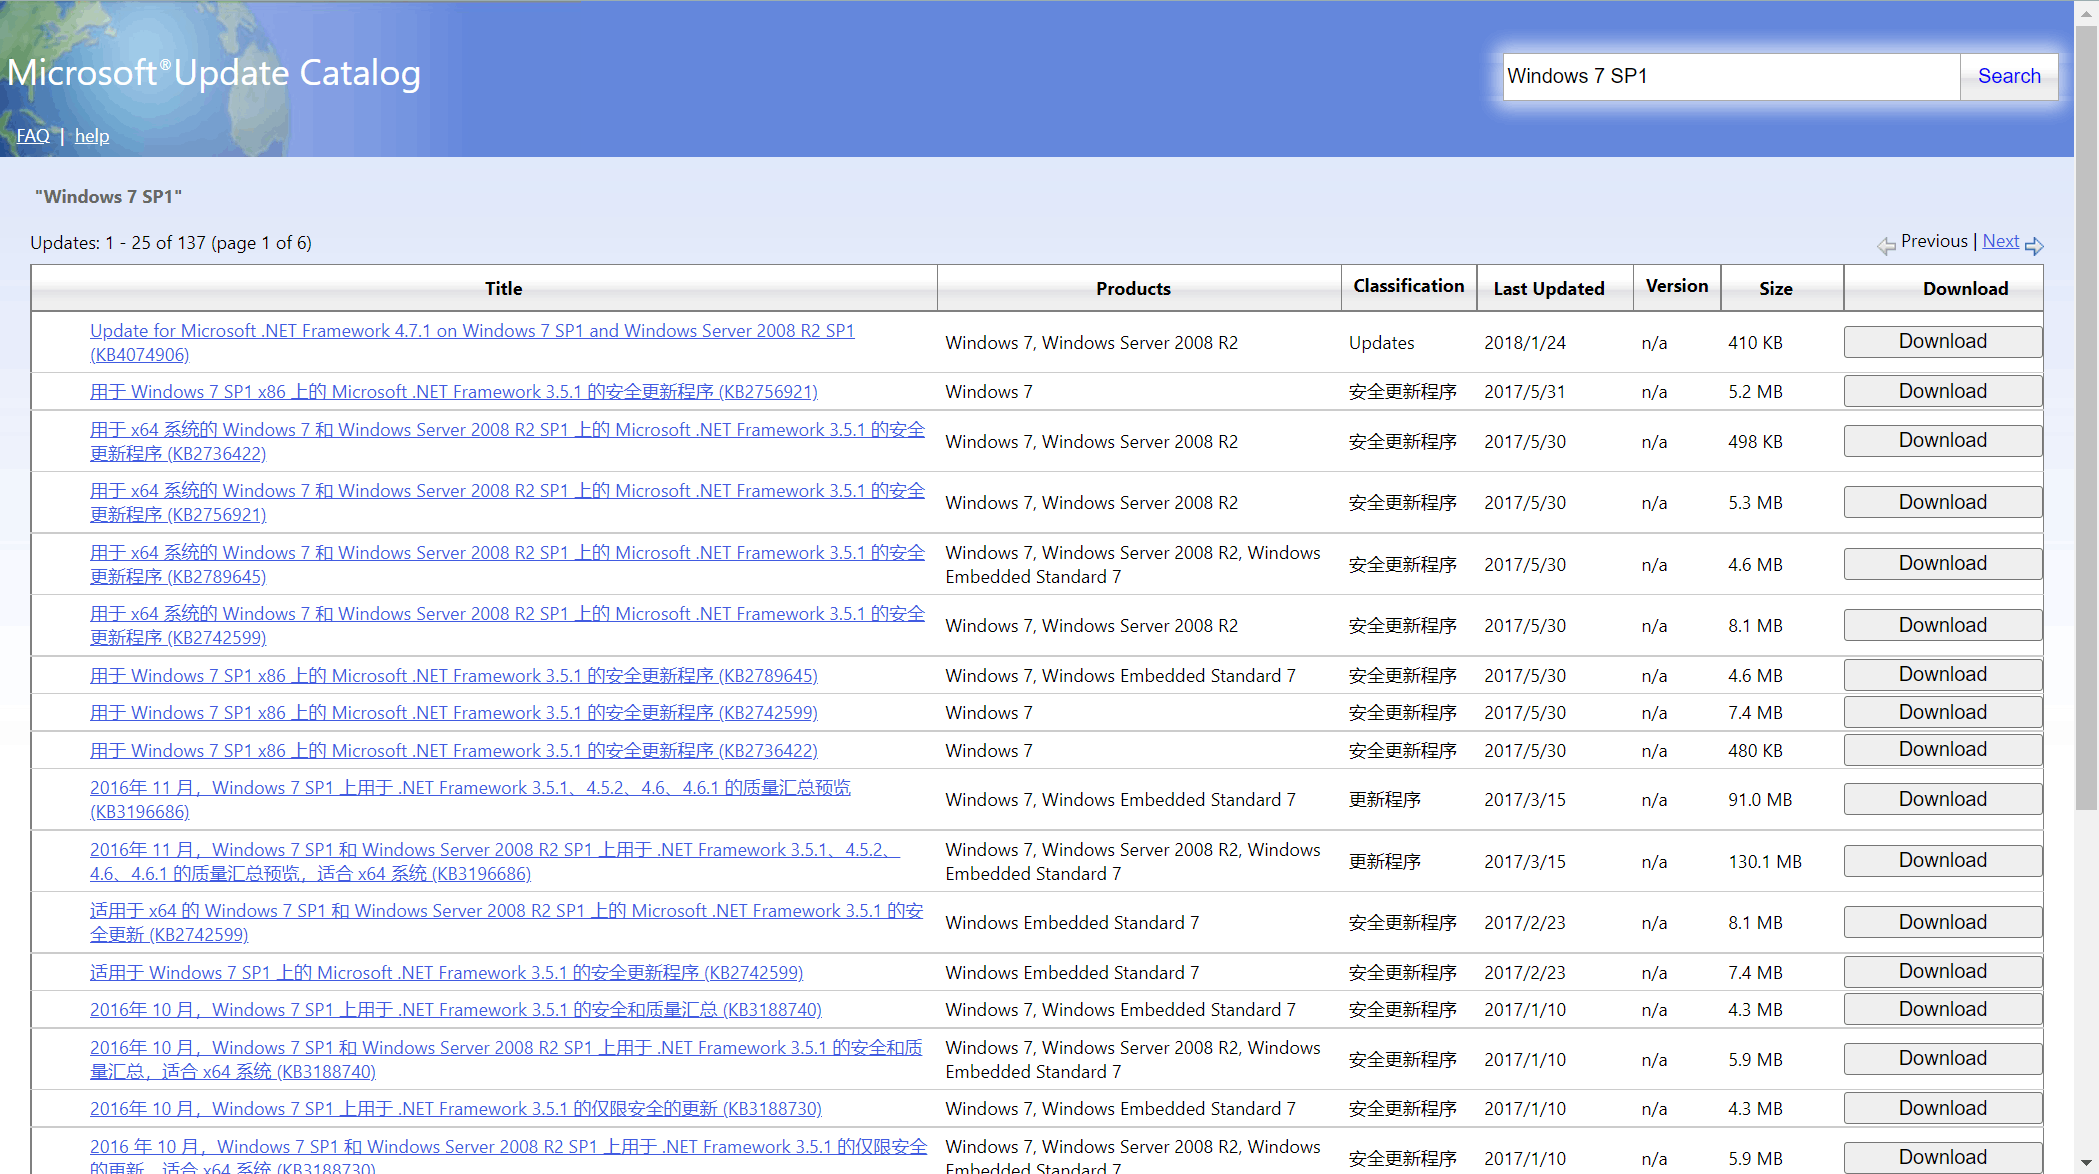Download the 7.4 MB update dated 2017/2/23
This screenshot has height=1174, width=2099.
[x=1942, y=972]
